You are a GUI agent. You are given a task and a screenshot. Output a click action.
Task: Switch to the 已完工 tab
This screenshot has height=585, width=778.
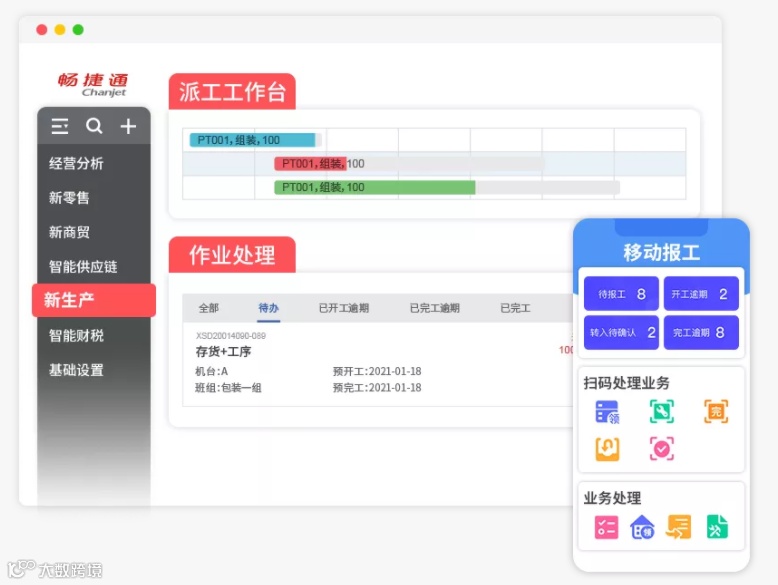click(515, 308)
